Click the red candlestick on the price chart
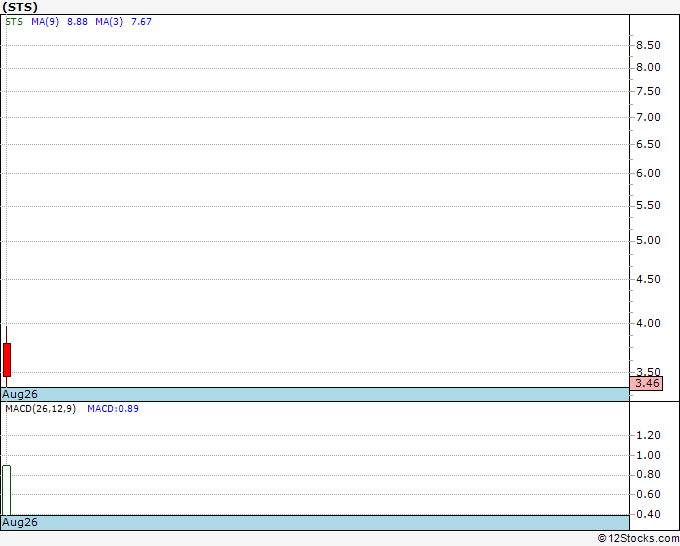This screenshot has width=680, height=546. (7, 360)
